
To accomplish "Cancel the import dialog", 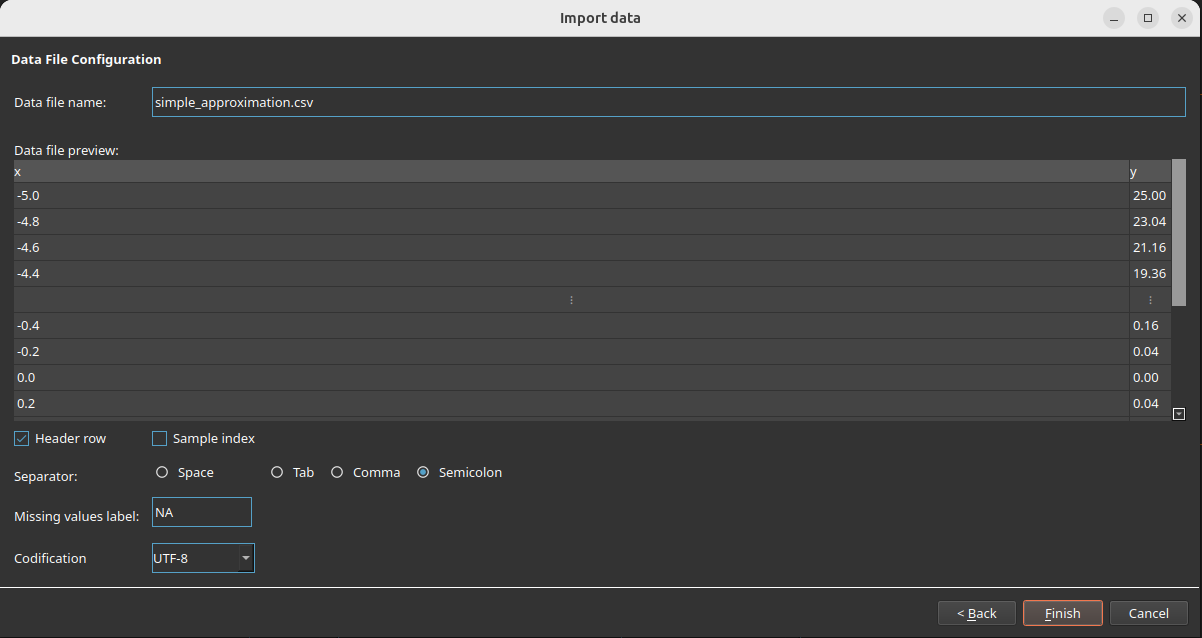I will click(1148, 613).
